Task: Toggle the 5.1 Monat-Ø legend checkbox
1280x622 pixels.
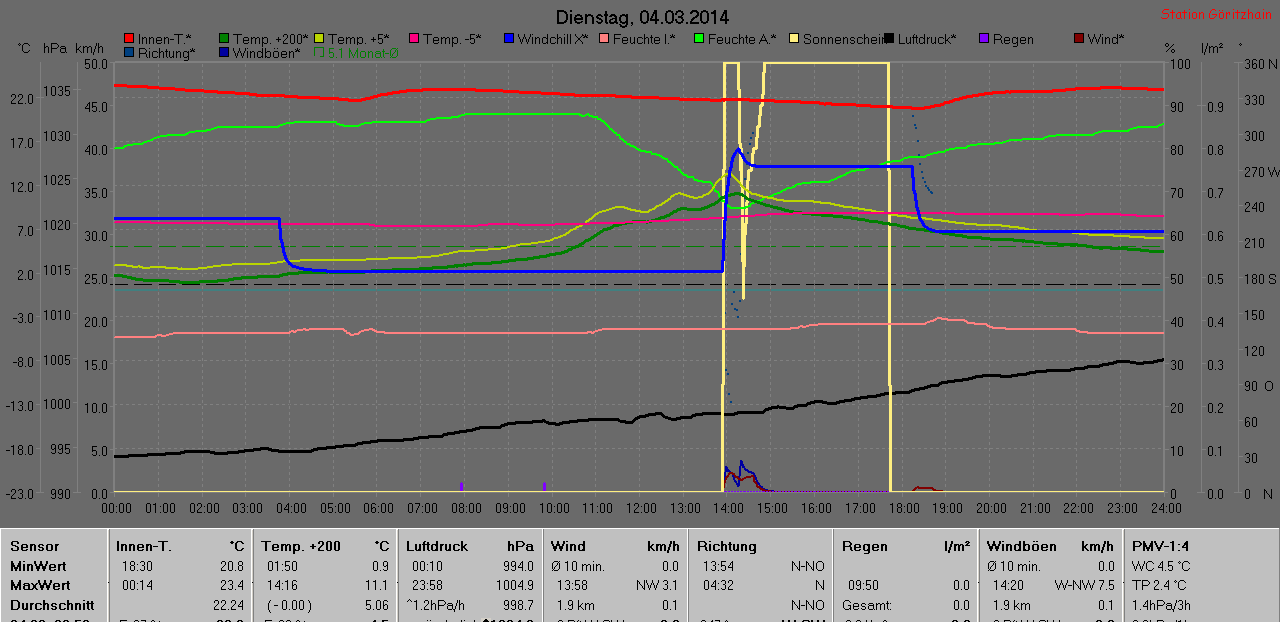Action: click(320, 53)
